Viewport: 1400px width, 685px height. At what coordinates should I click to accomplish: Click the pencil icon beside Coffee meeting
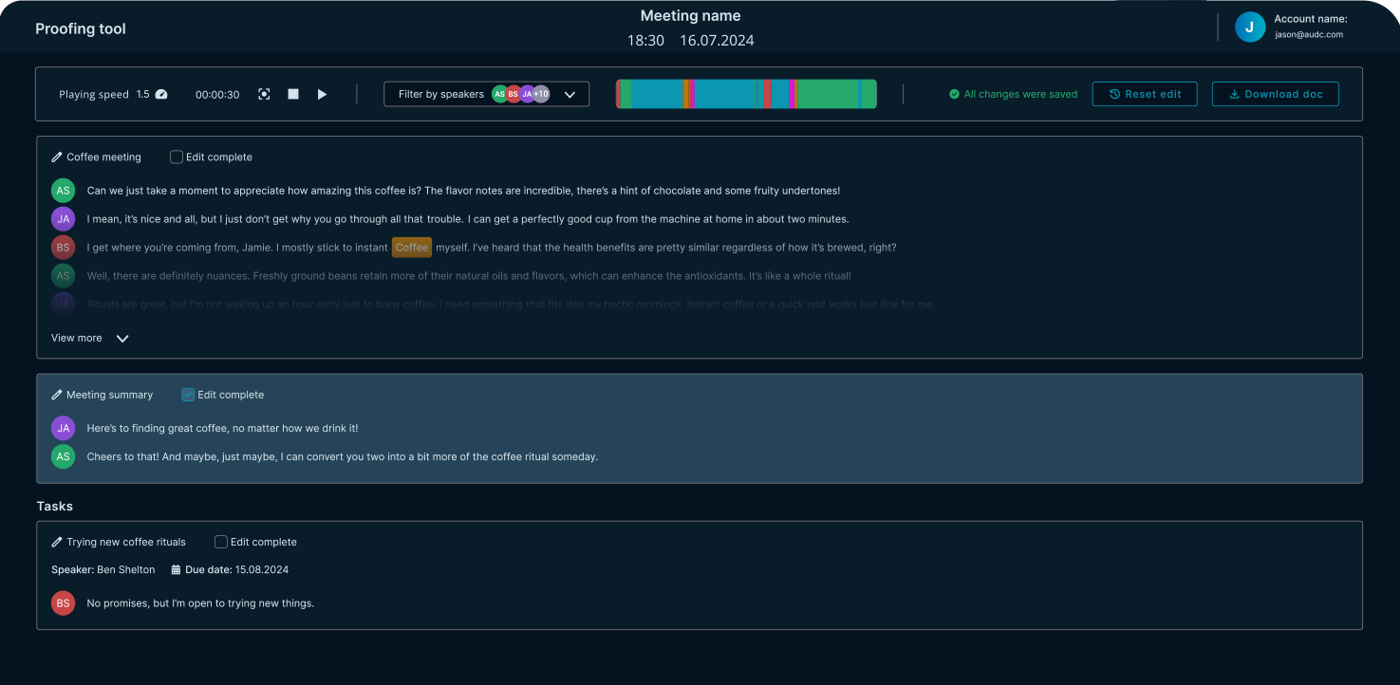57,157
